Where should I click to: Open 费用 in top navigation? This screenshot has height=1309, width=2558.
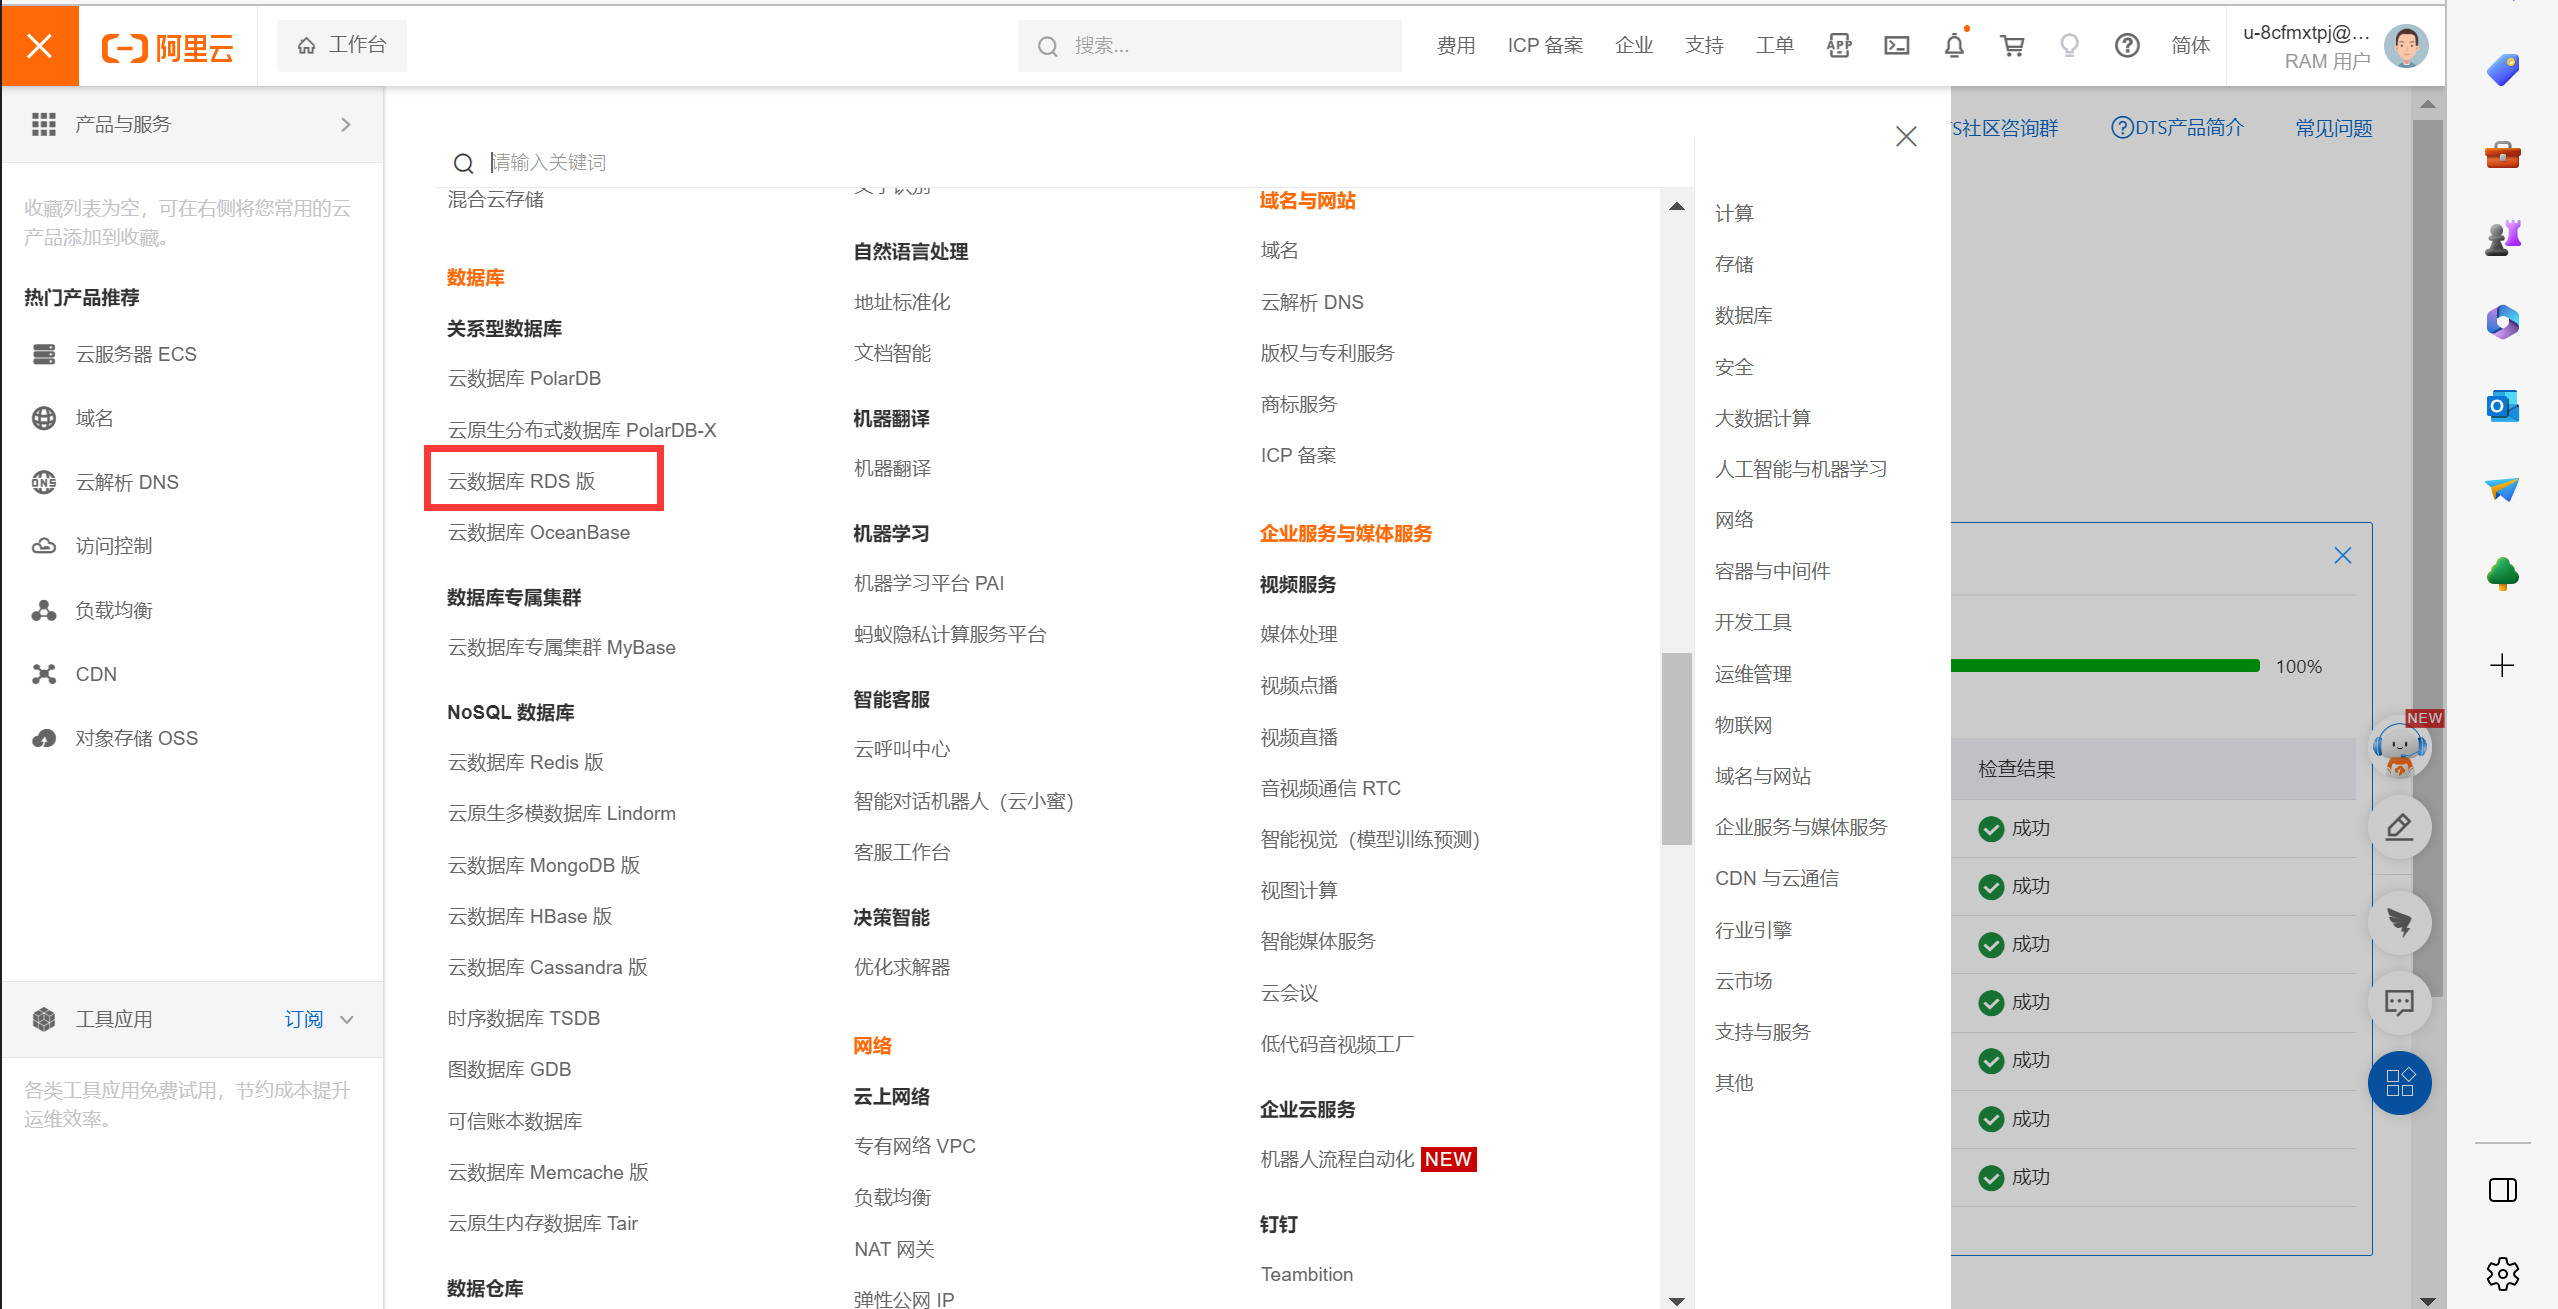pyautogui.click(x=1455, y=45)
